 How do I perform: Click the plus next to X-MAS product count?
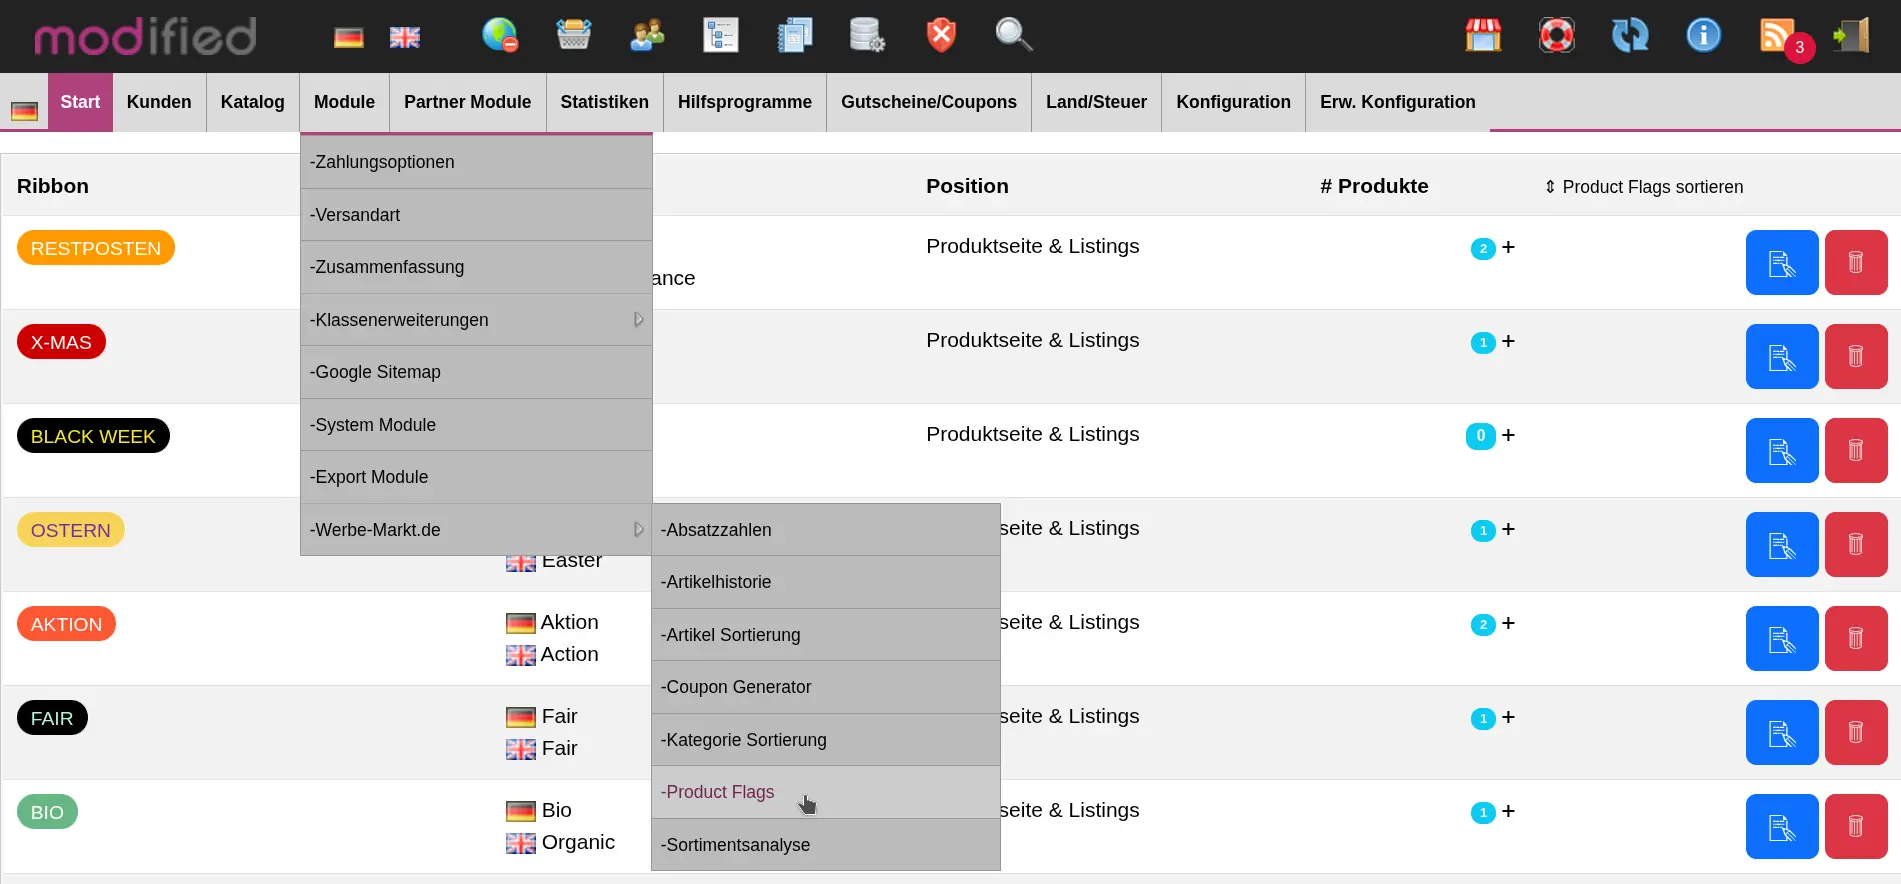click(x=1508, y=342)
